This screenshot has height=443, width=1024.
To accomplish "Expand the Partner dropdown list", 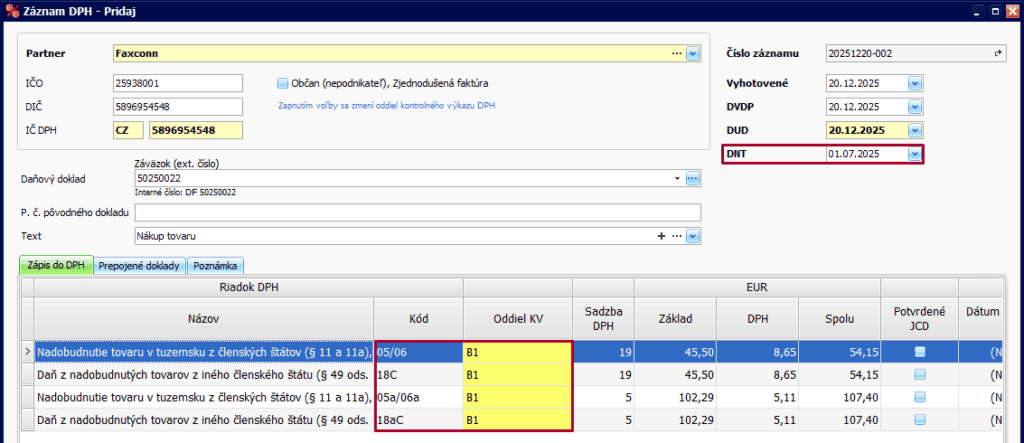I will [692, 53].
